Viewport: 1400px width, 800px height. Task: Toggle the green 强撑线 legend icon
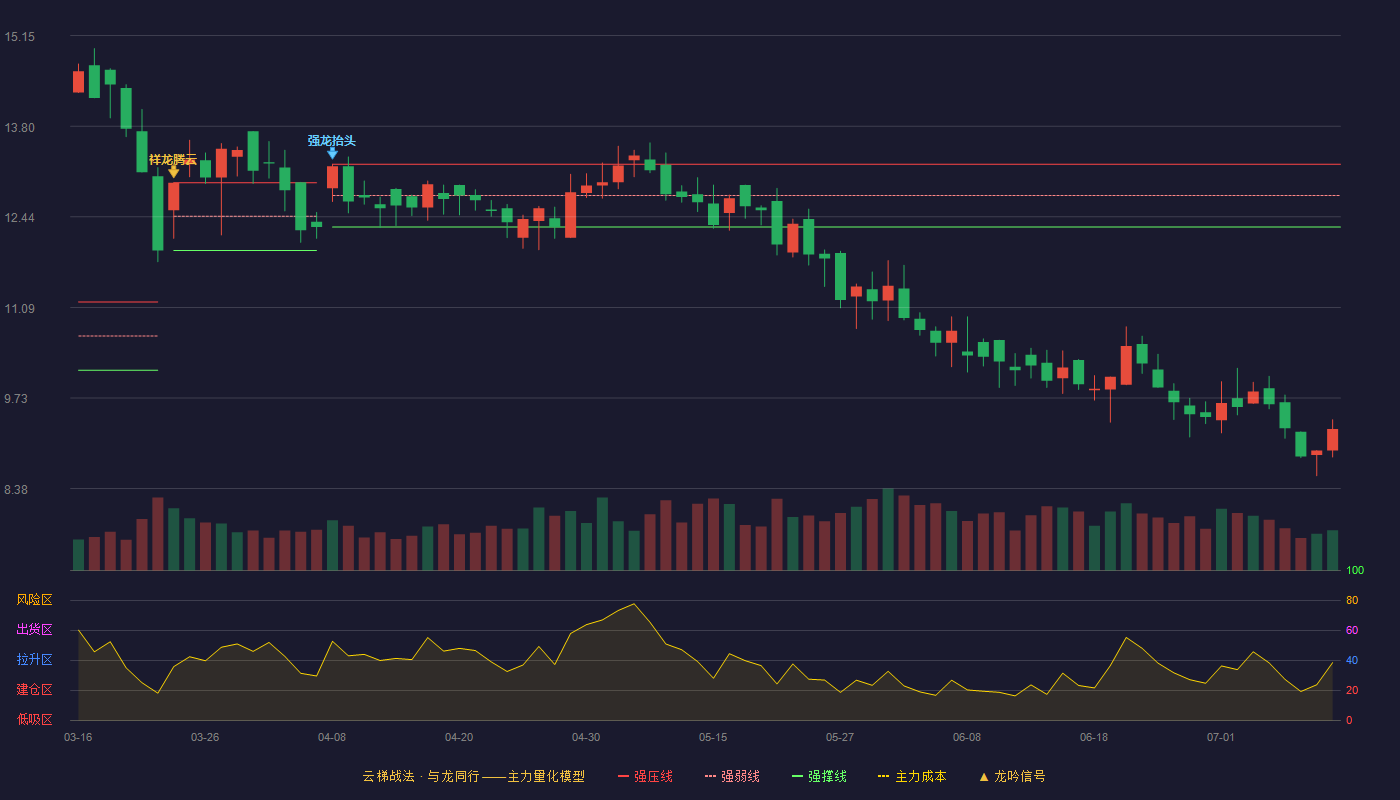pyautogui.click(x=797, y=776)
